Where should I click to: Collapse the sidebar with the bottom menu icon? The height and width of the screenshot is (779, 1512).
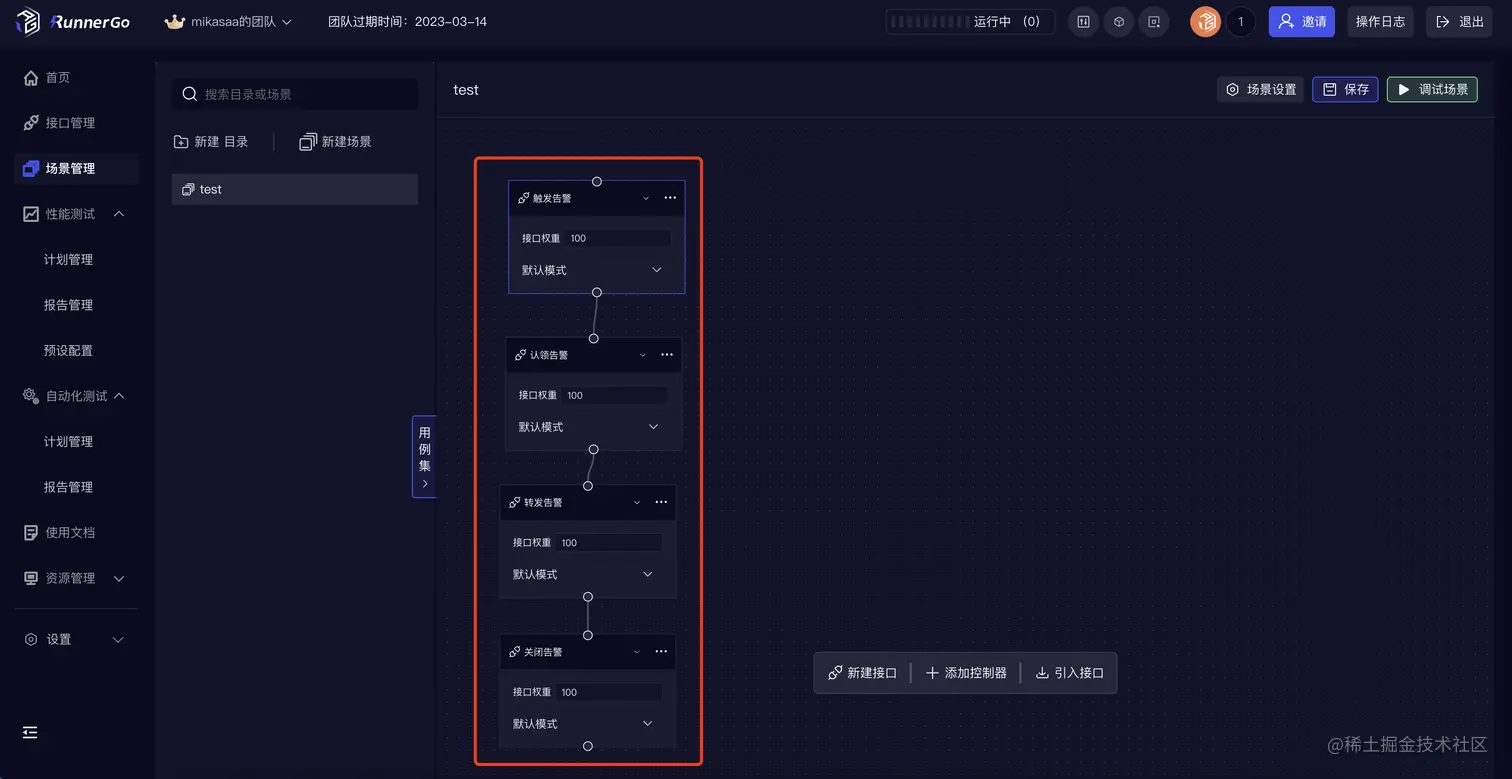click(30, 733)
